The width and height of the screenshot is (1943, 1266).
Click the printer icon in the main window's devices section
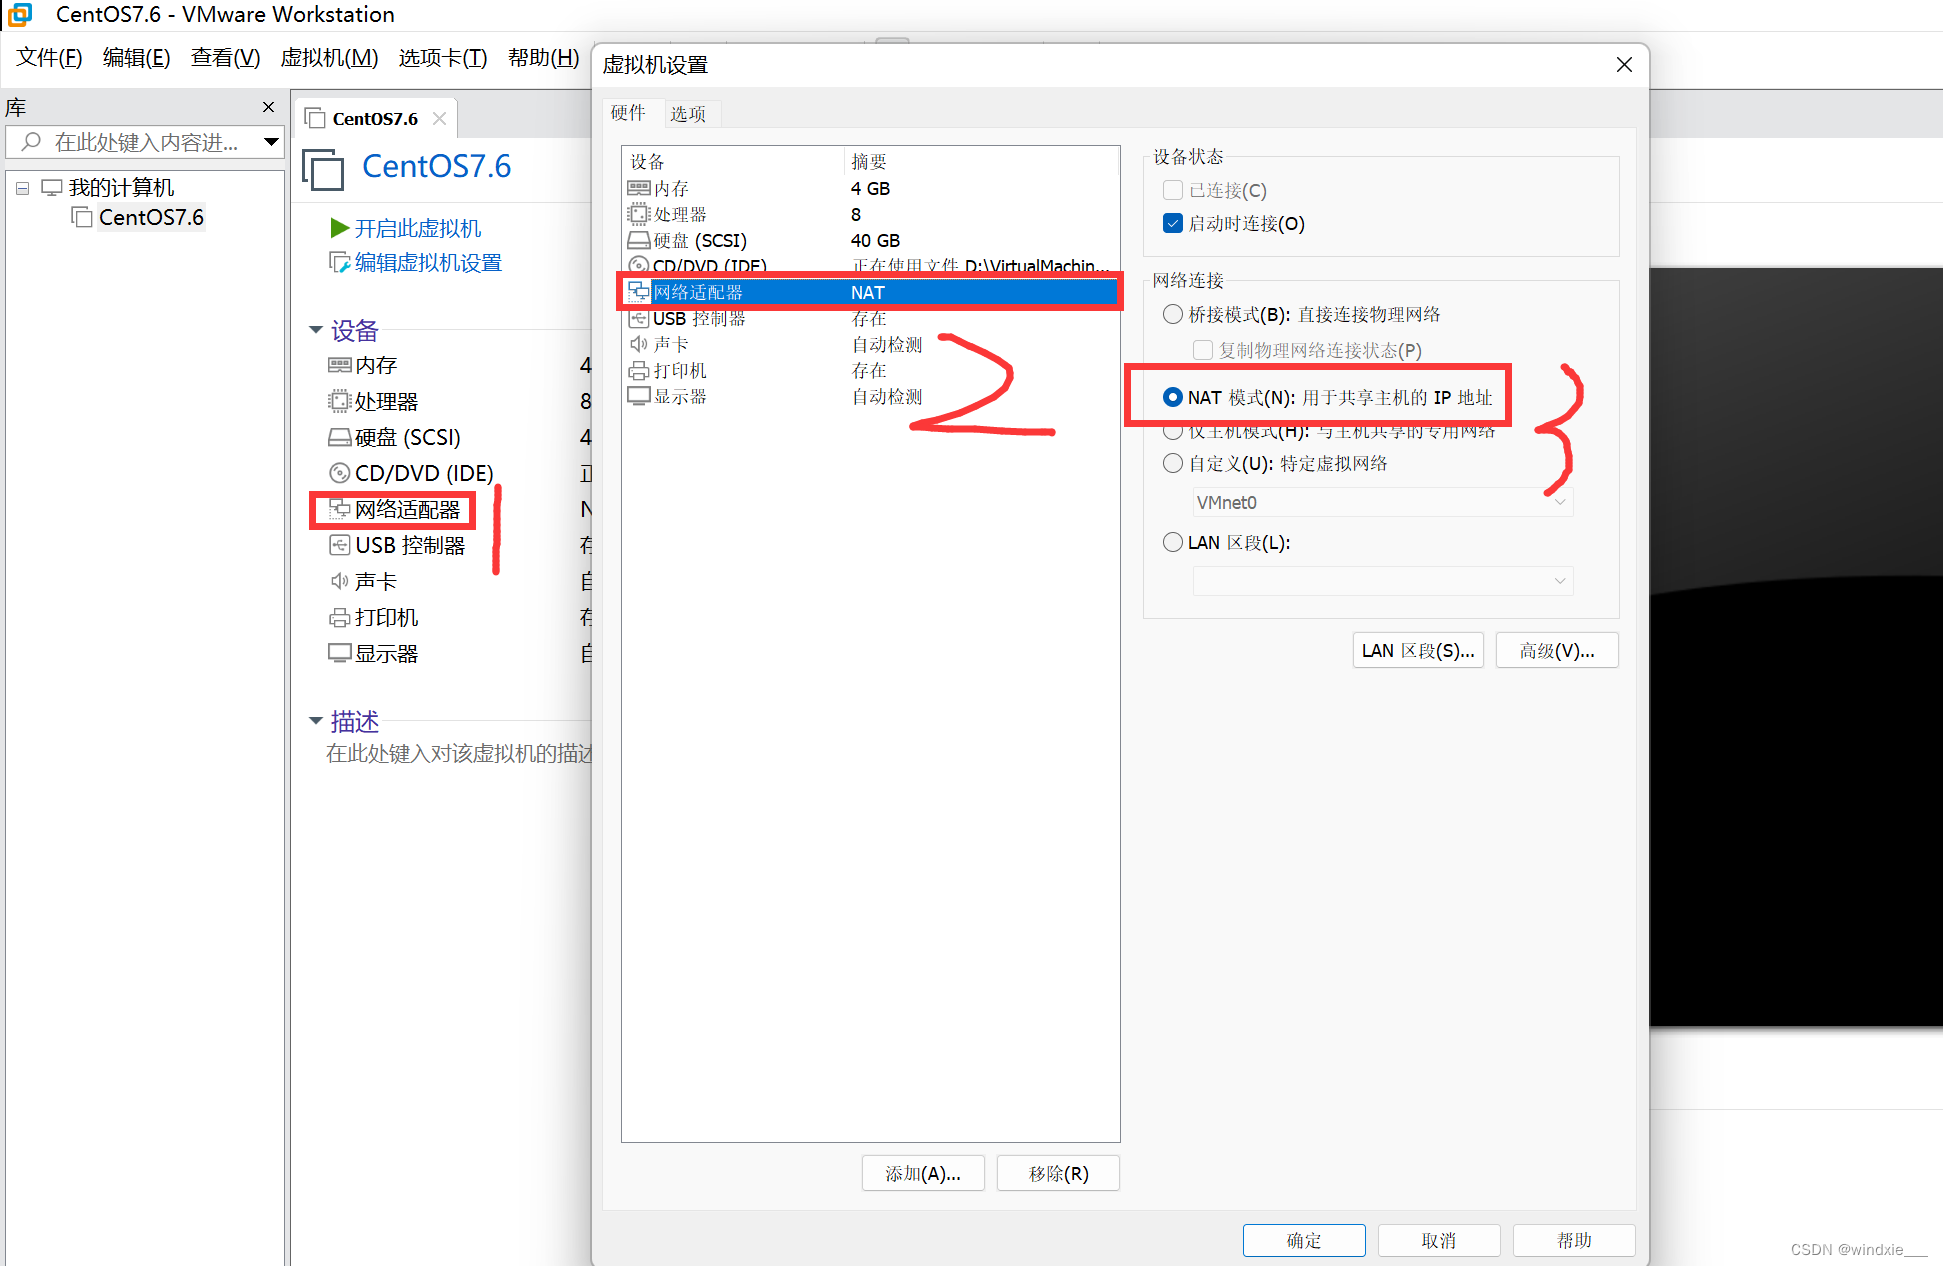tap(340, 617)
